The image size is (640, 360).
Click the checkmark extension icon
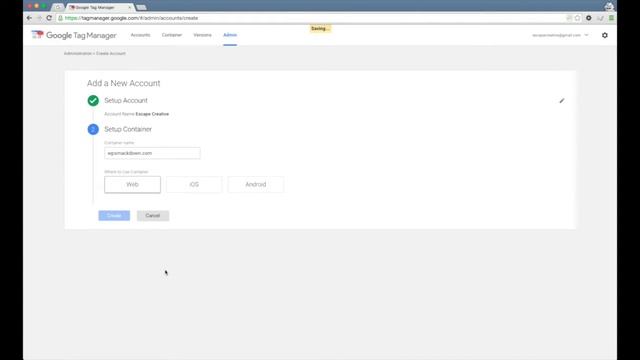[600, 18]
